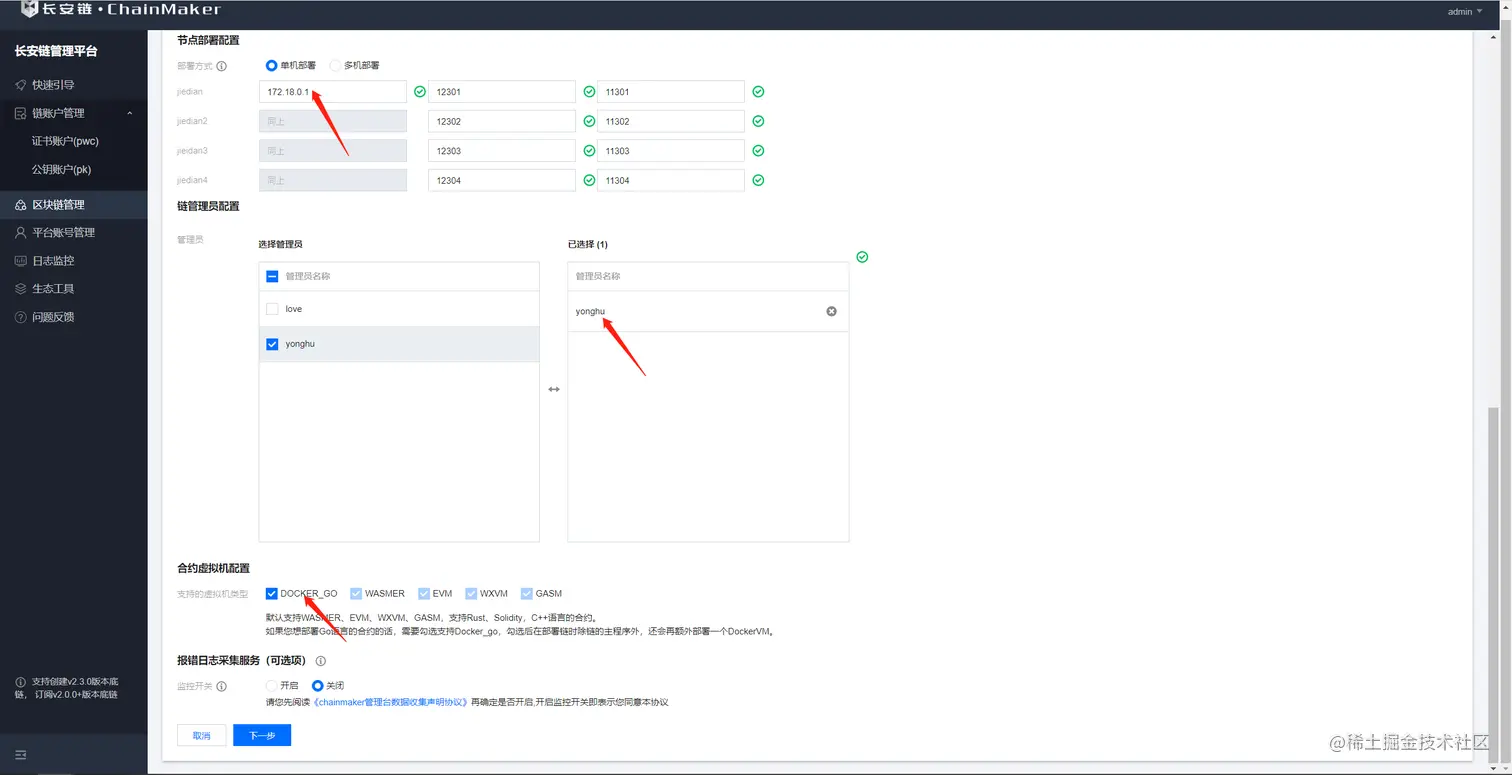Click the port field with value 11303

coord(671,151)
